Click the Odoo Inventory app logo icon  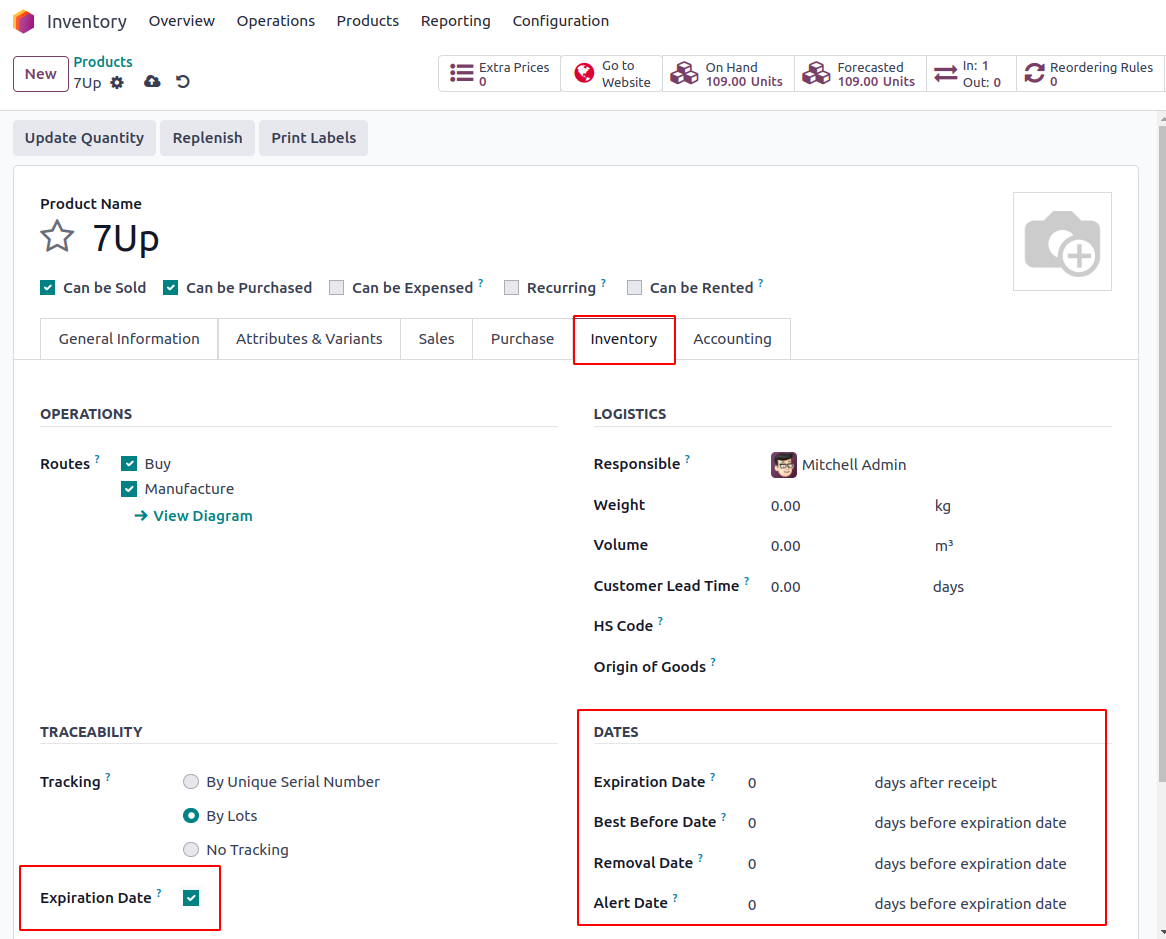click(24, 22)
